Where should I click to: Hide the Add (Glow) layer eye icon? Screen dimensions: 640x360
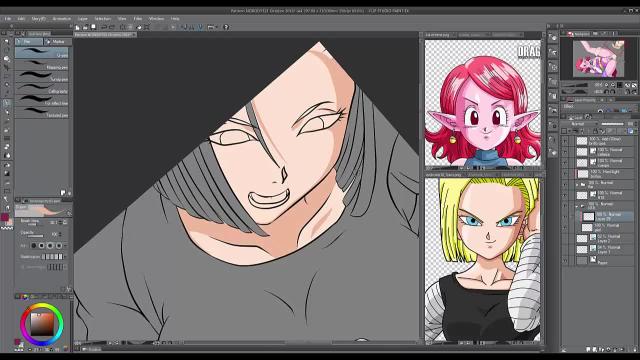[x=565, y=141]
